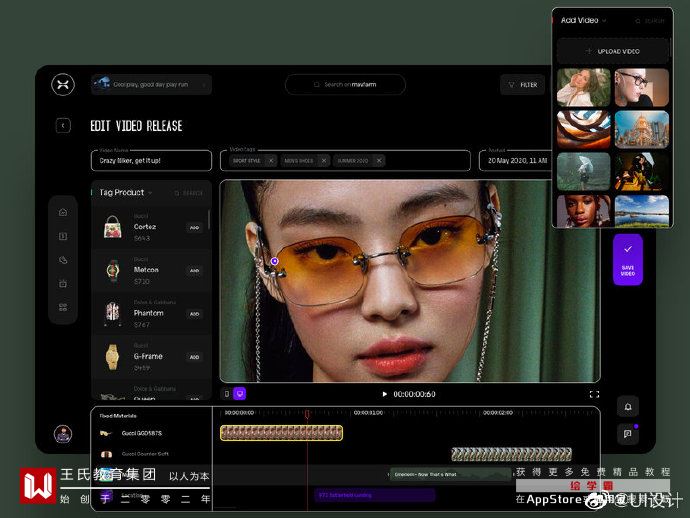Image resolution: width=690 pixels, height=518 pixels.
Task: Select the second sunglasses timeline clip
Action: [x=511, y=454]
